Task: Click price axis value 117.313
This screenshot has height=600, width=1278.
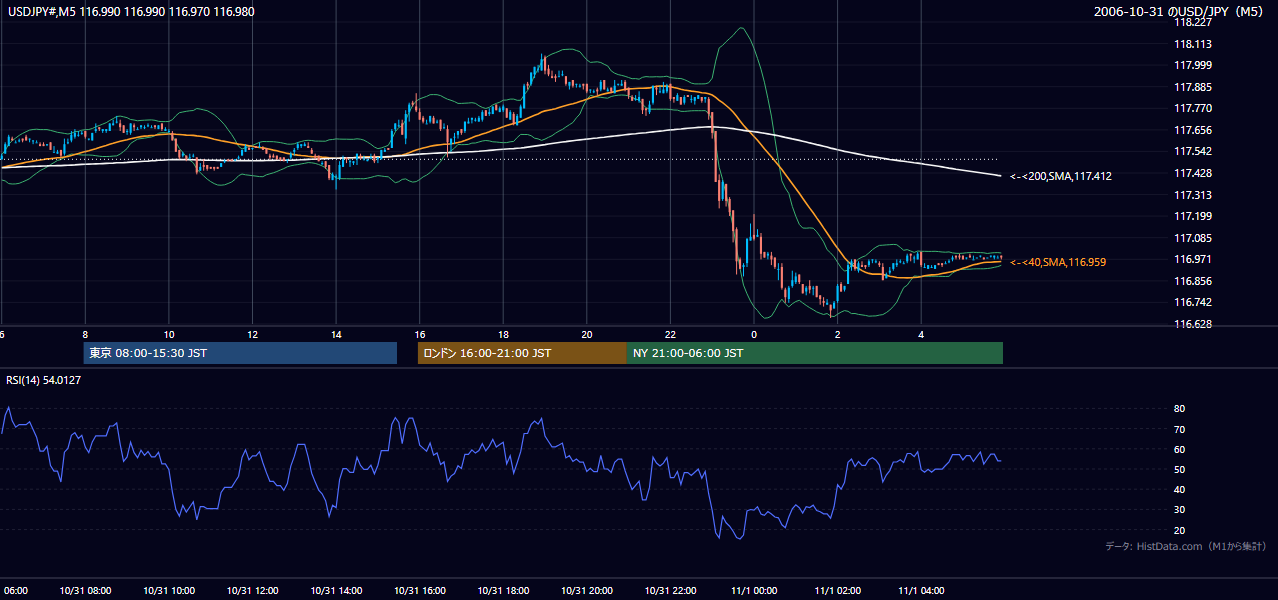Action: pos(1193,195)
